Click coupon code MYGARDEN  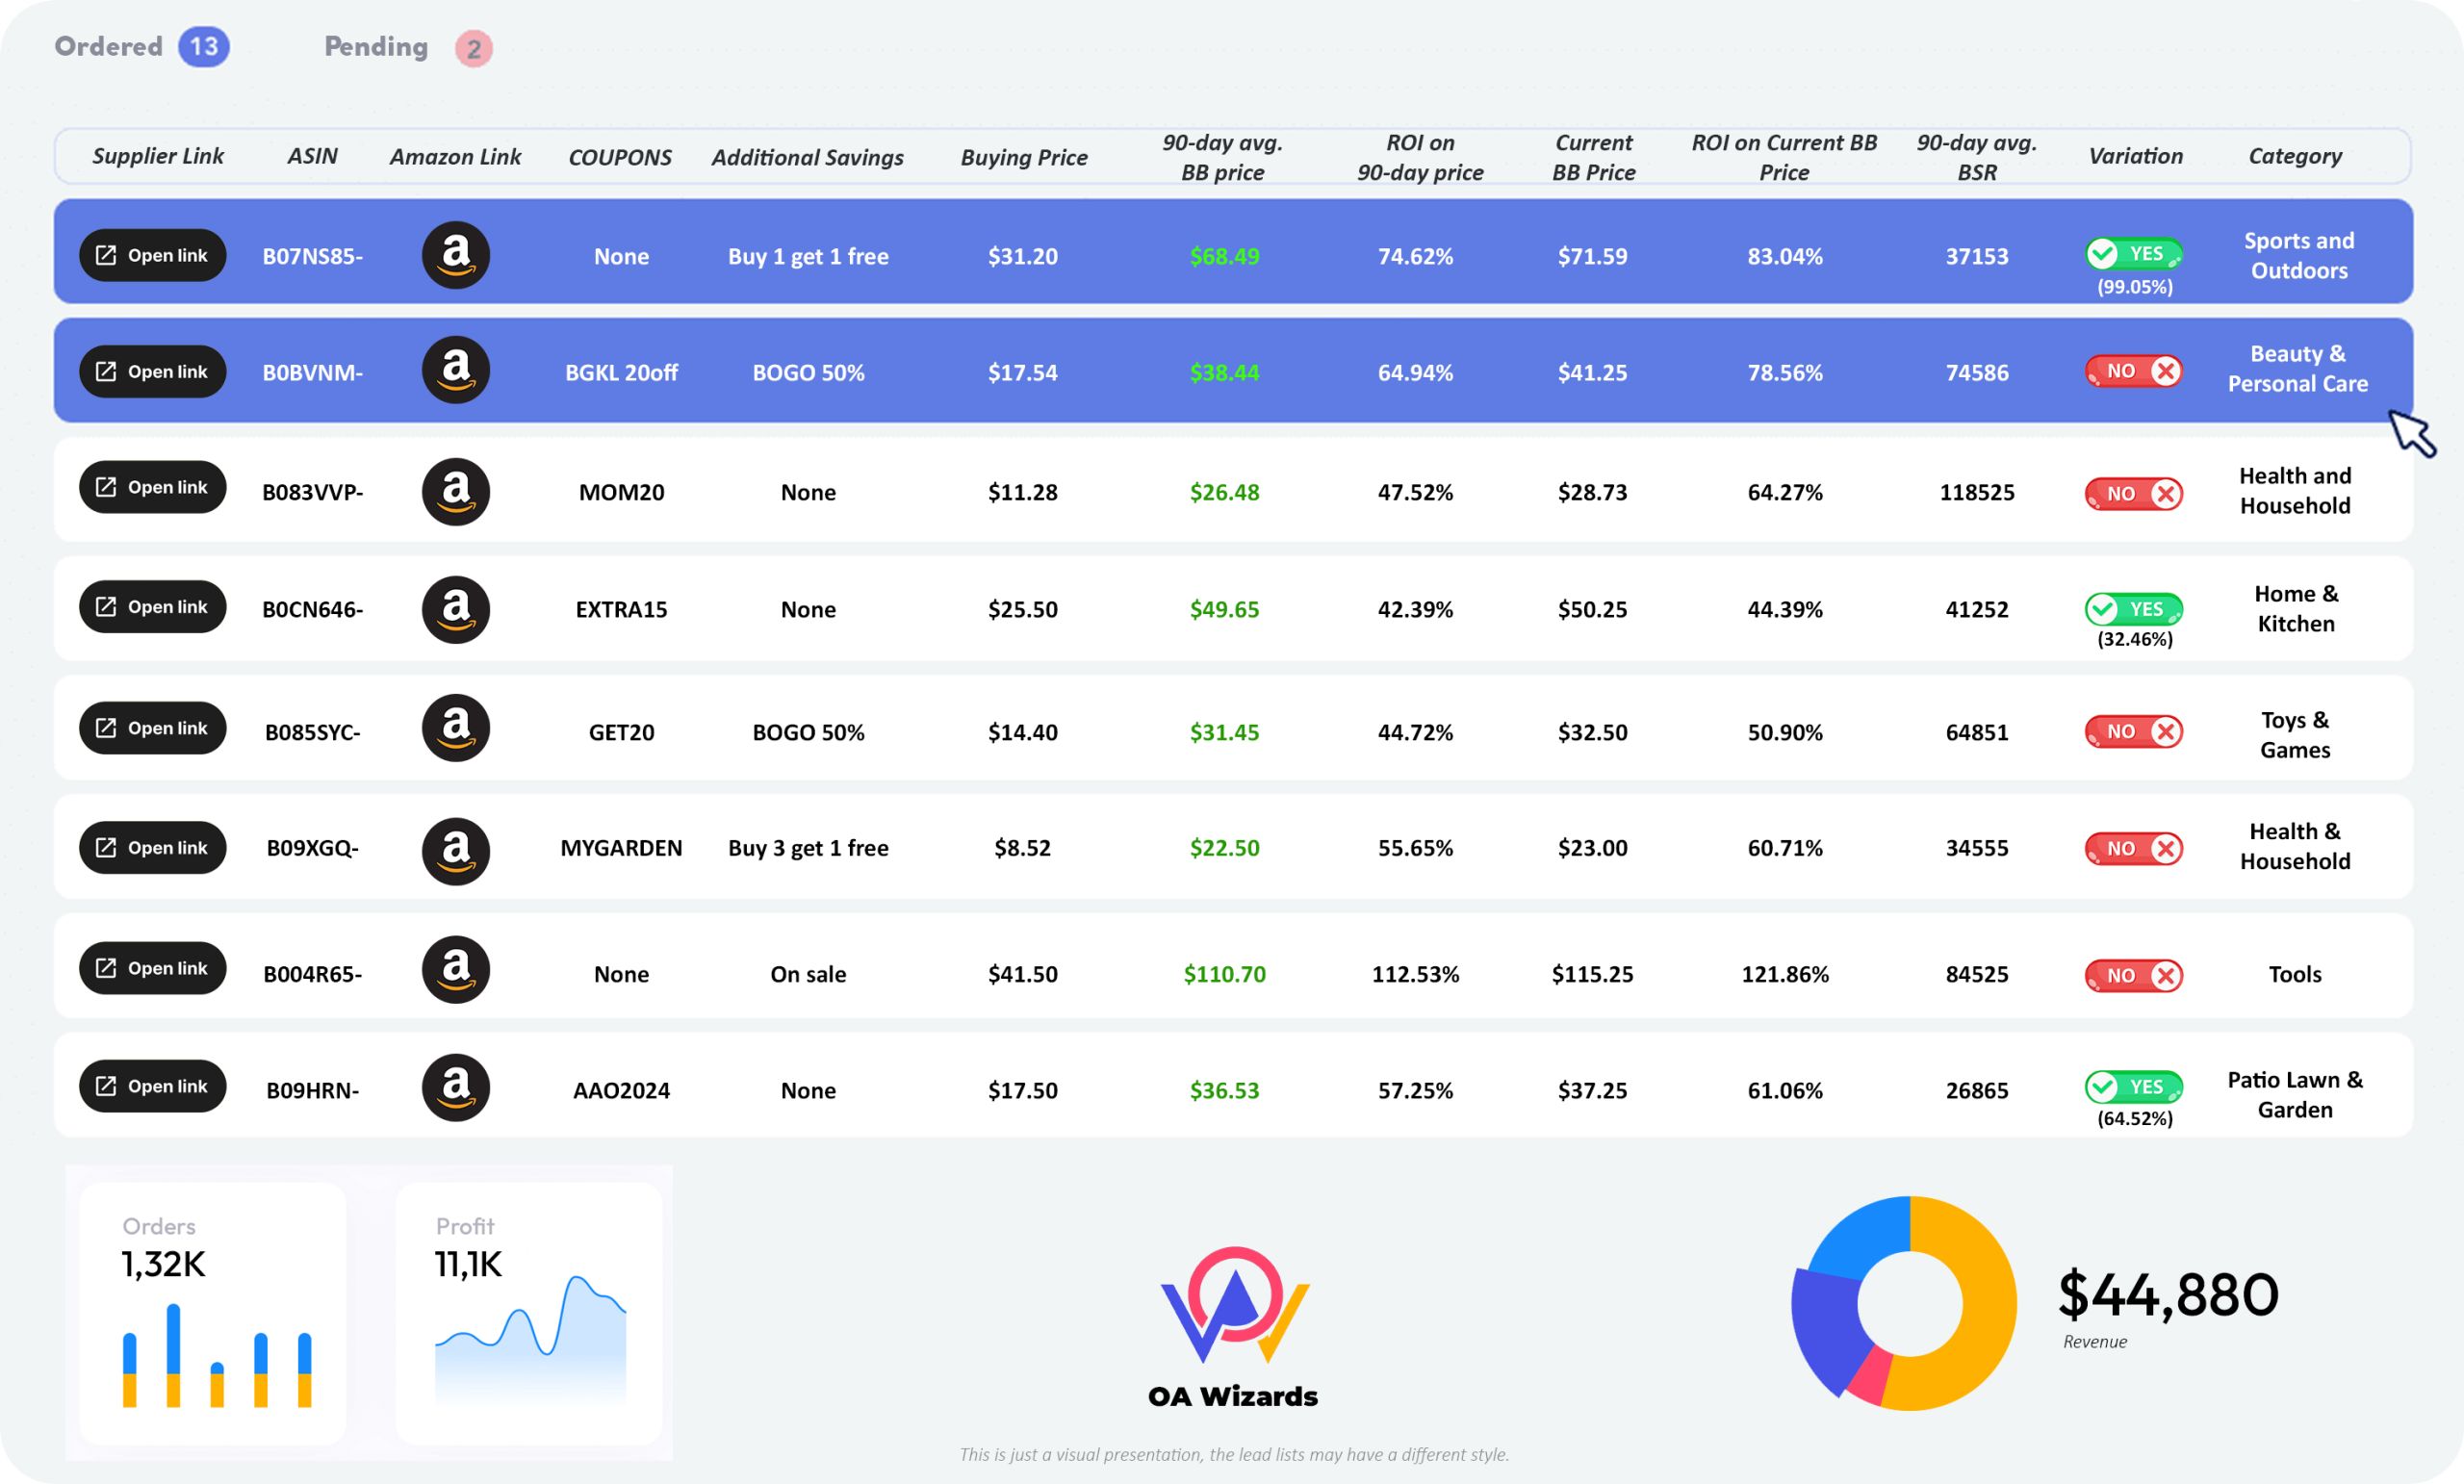click(x=621, y=848)
